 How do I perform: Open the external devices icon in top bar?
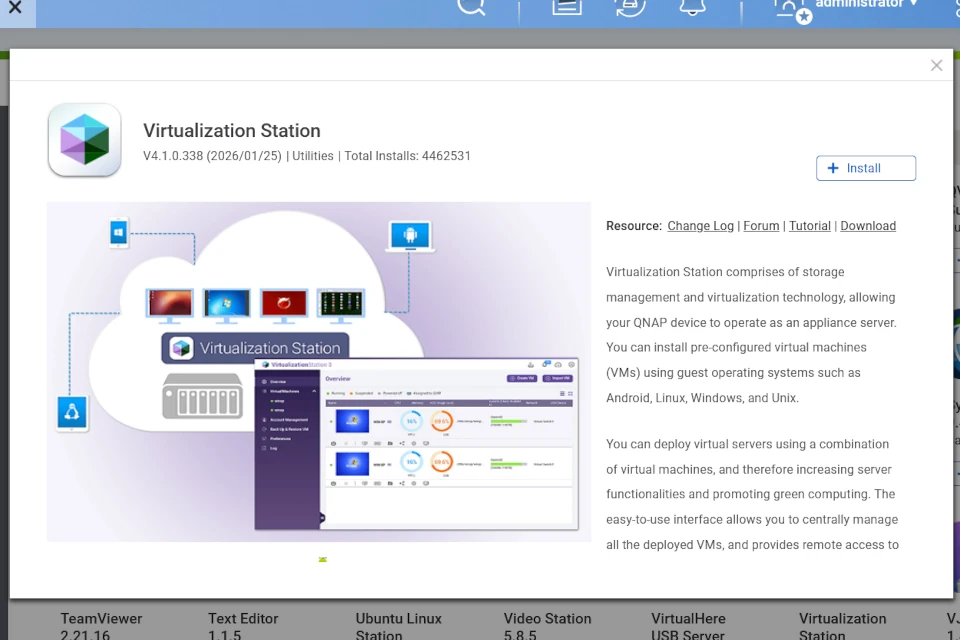[629, 6]
